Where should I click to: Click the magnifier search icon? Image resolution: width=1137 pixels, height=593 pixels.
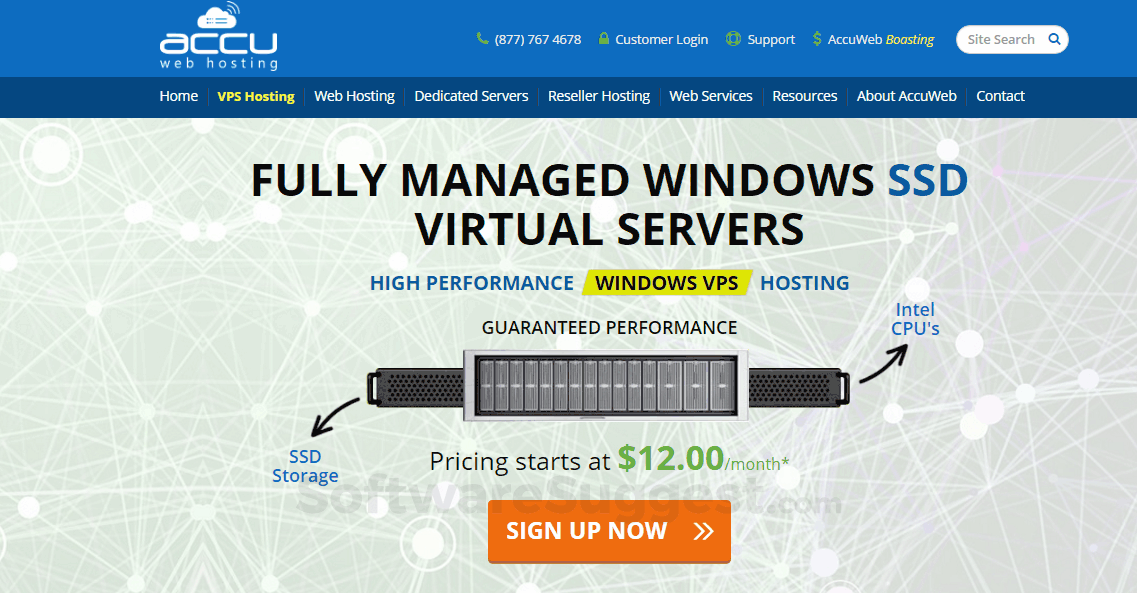(x=1054, y=39)
